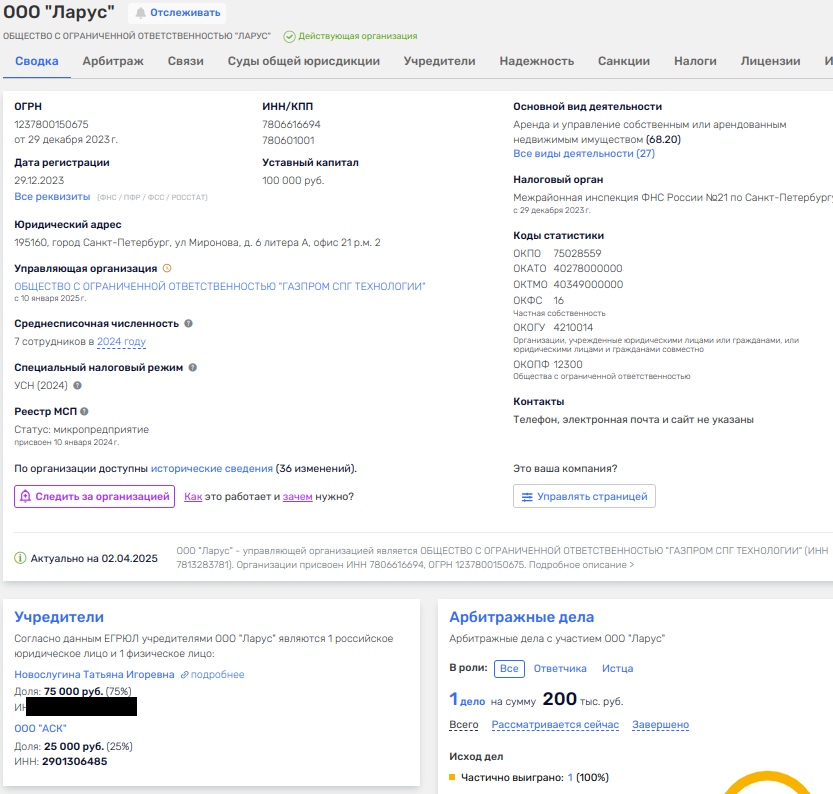Click the Как link about how tracking works
The height and width of the screenshot is (794, 833).
pos(193,497)
